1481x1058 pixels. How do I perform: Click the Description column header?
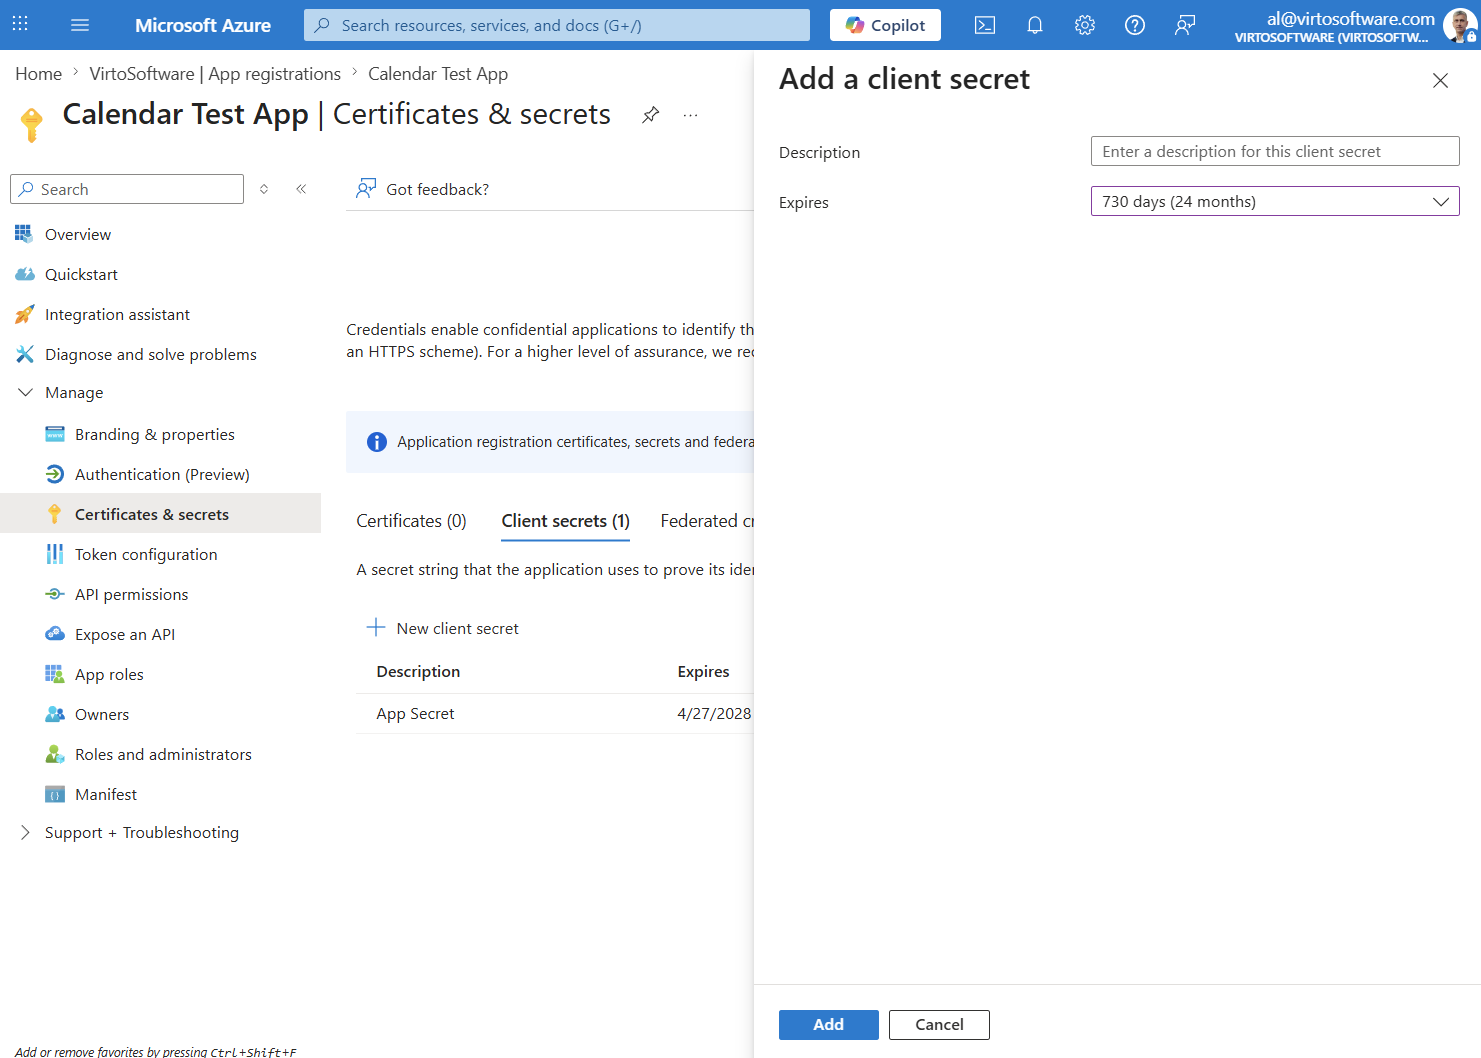[x=418, y=672]
